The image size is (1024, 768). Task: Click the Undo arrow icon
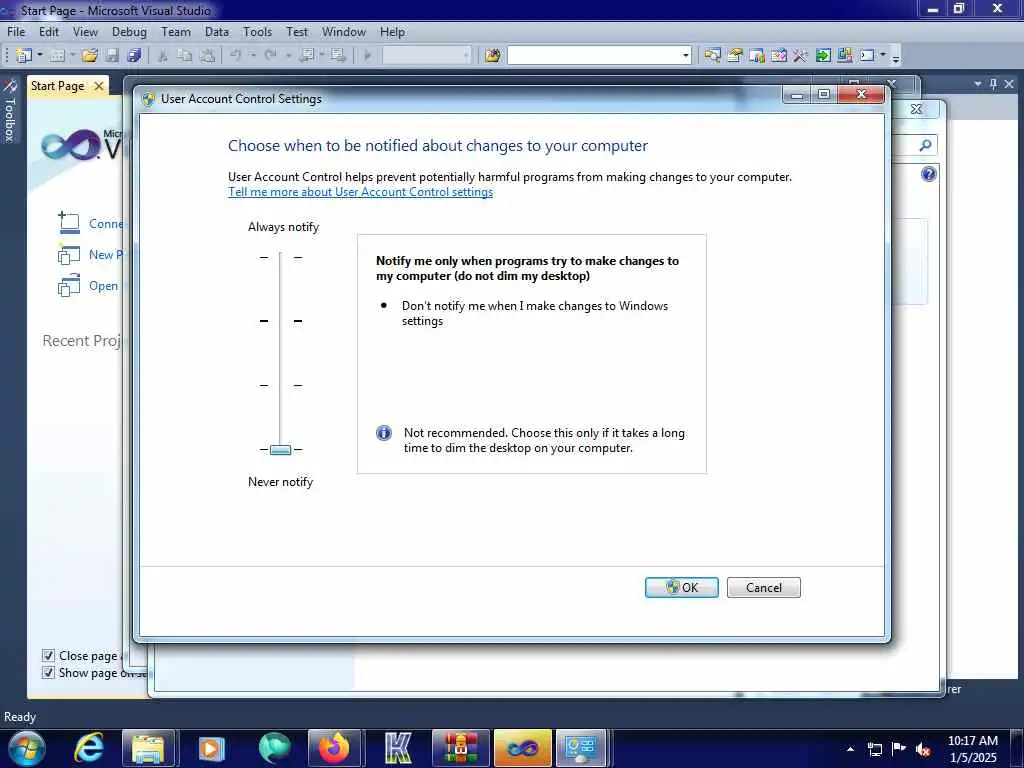coord(236,56)
